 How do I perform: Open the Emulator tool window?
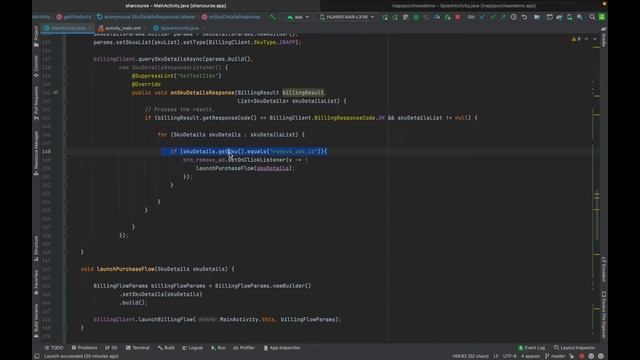(x=604, y=269)
